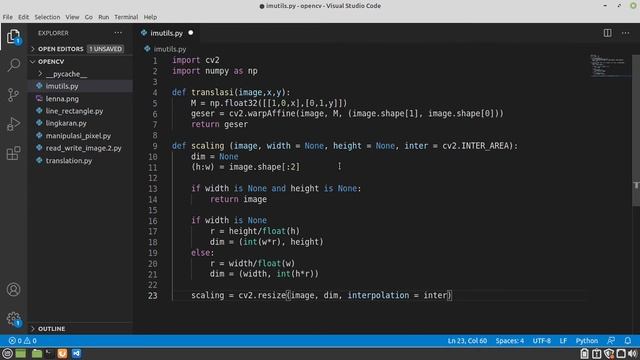Open the Run menu
This screenshot has height=360, width=640.
[104, 17]
